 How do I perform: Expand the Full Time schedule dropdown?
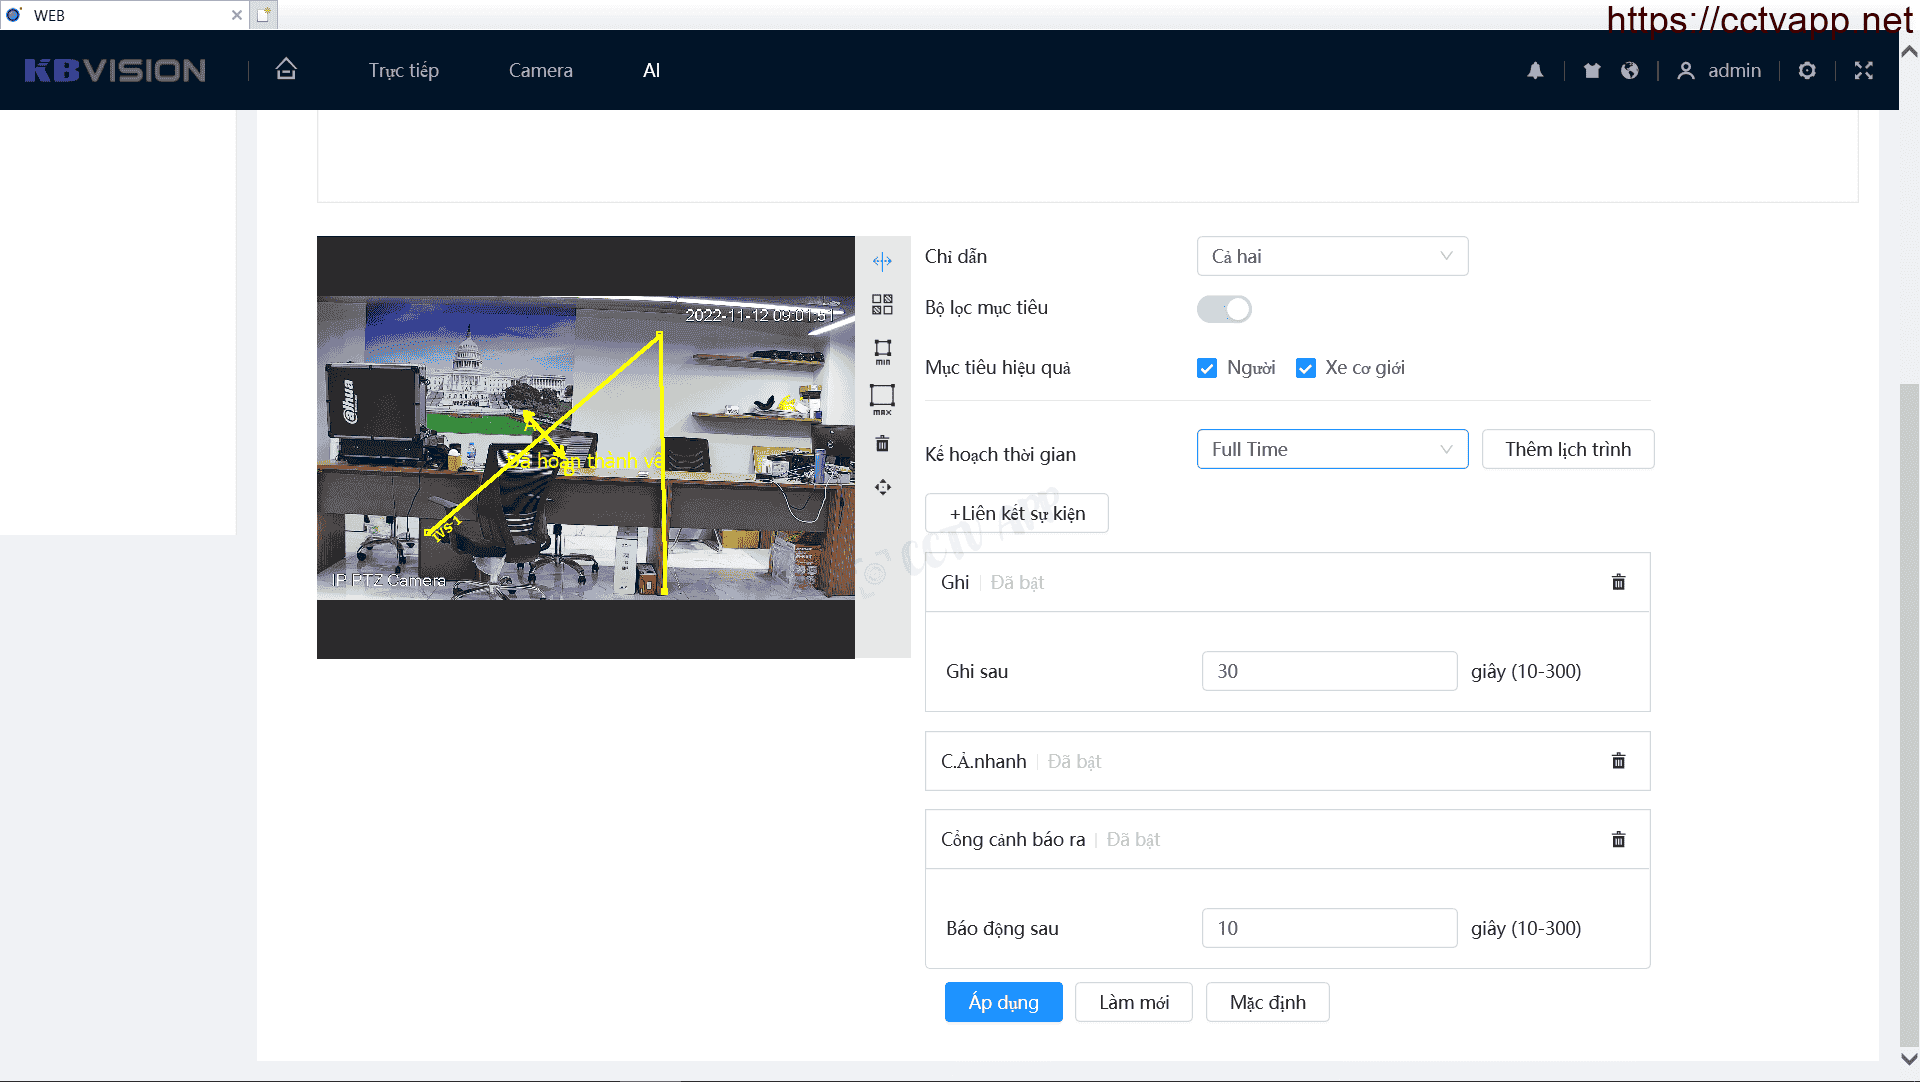click(x=1331, y=449)
